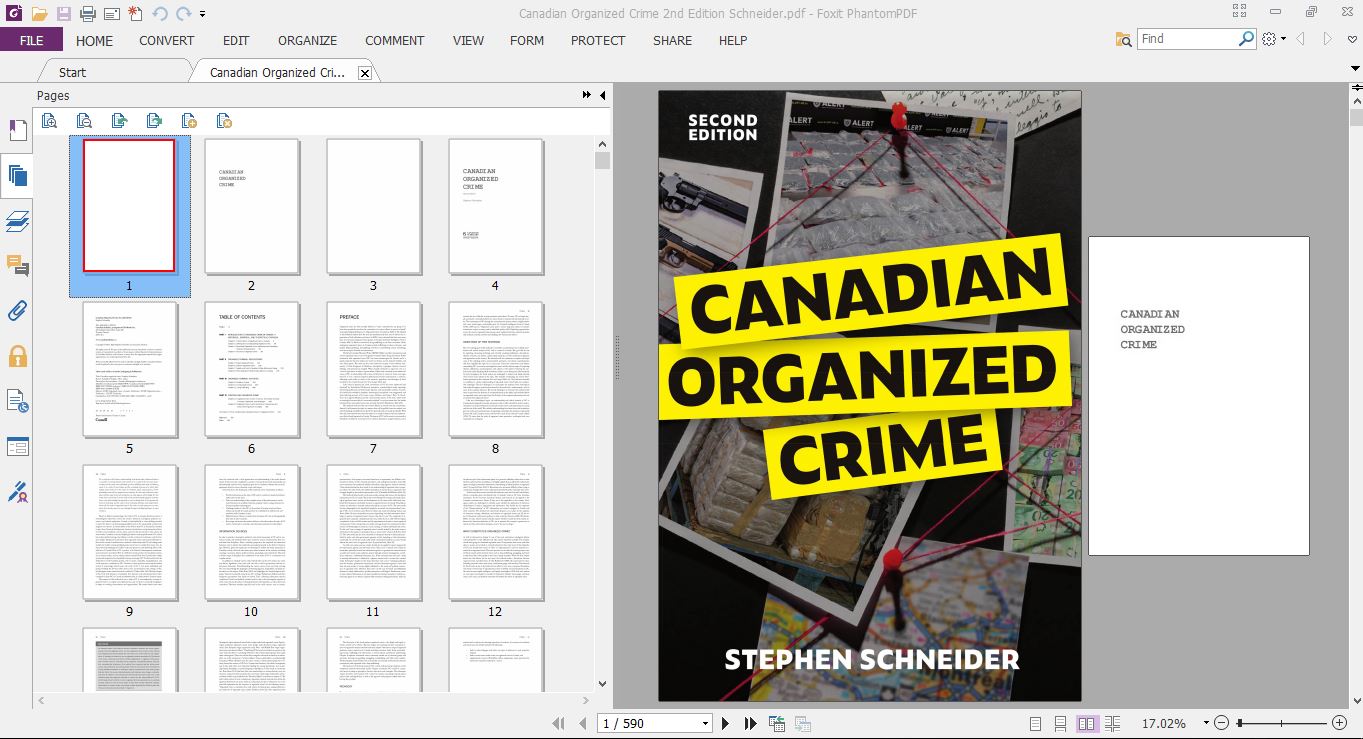Jump to the last page arrow

coord(750,723)
